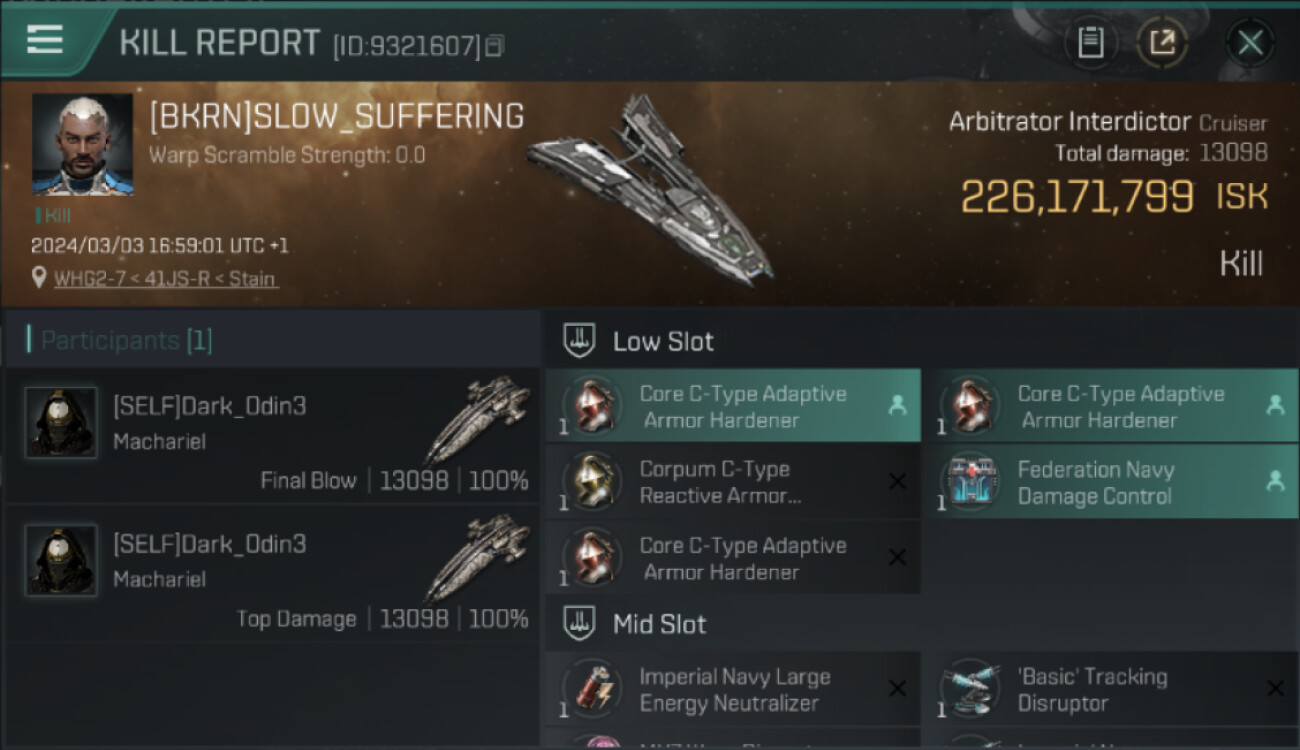Click X beside 'Basic' Tracking Disruptor
This screenshot has width=1300, height=750.
click(1275, 688)
